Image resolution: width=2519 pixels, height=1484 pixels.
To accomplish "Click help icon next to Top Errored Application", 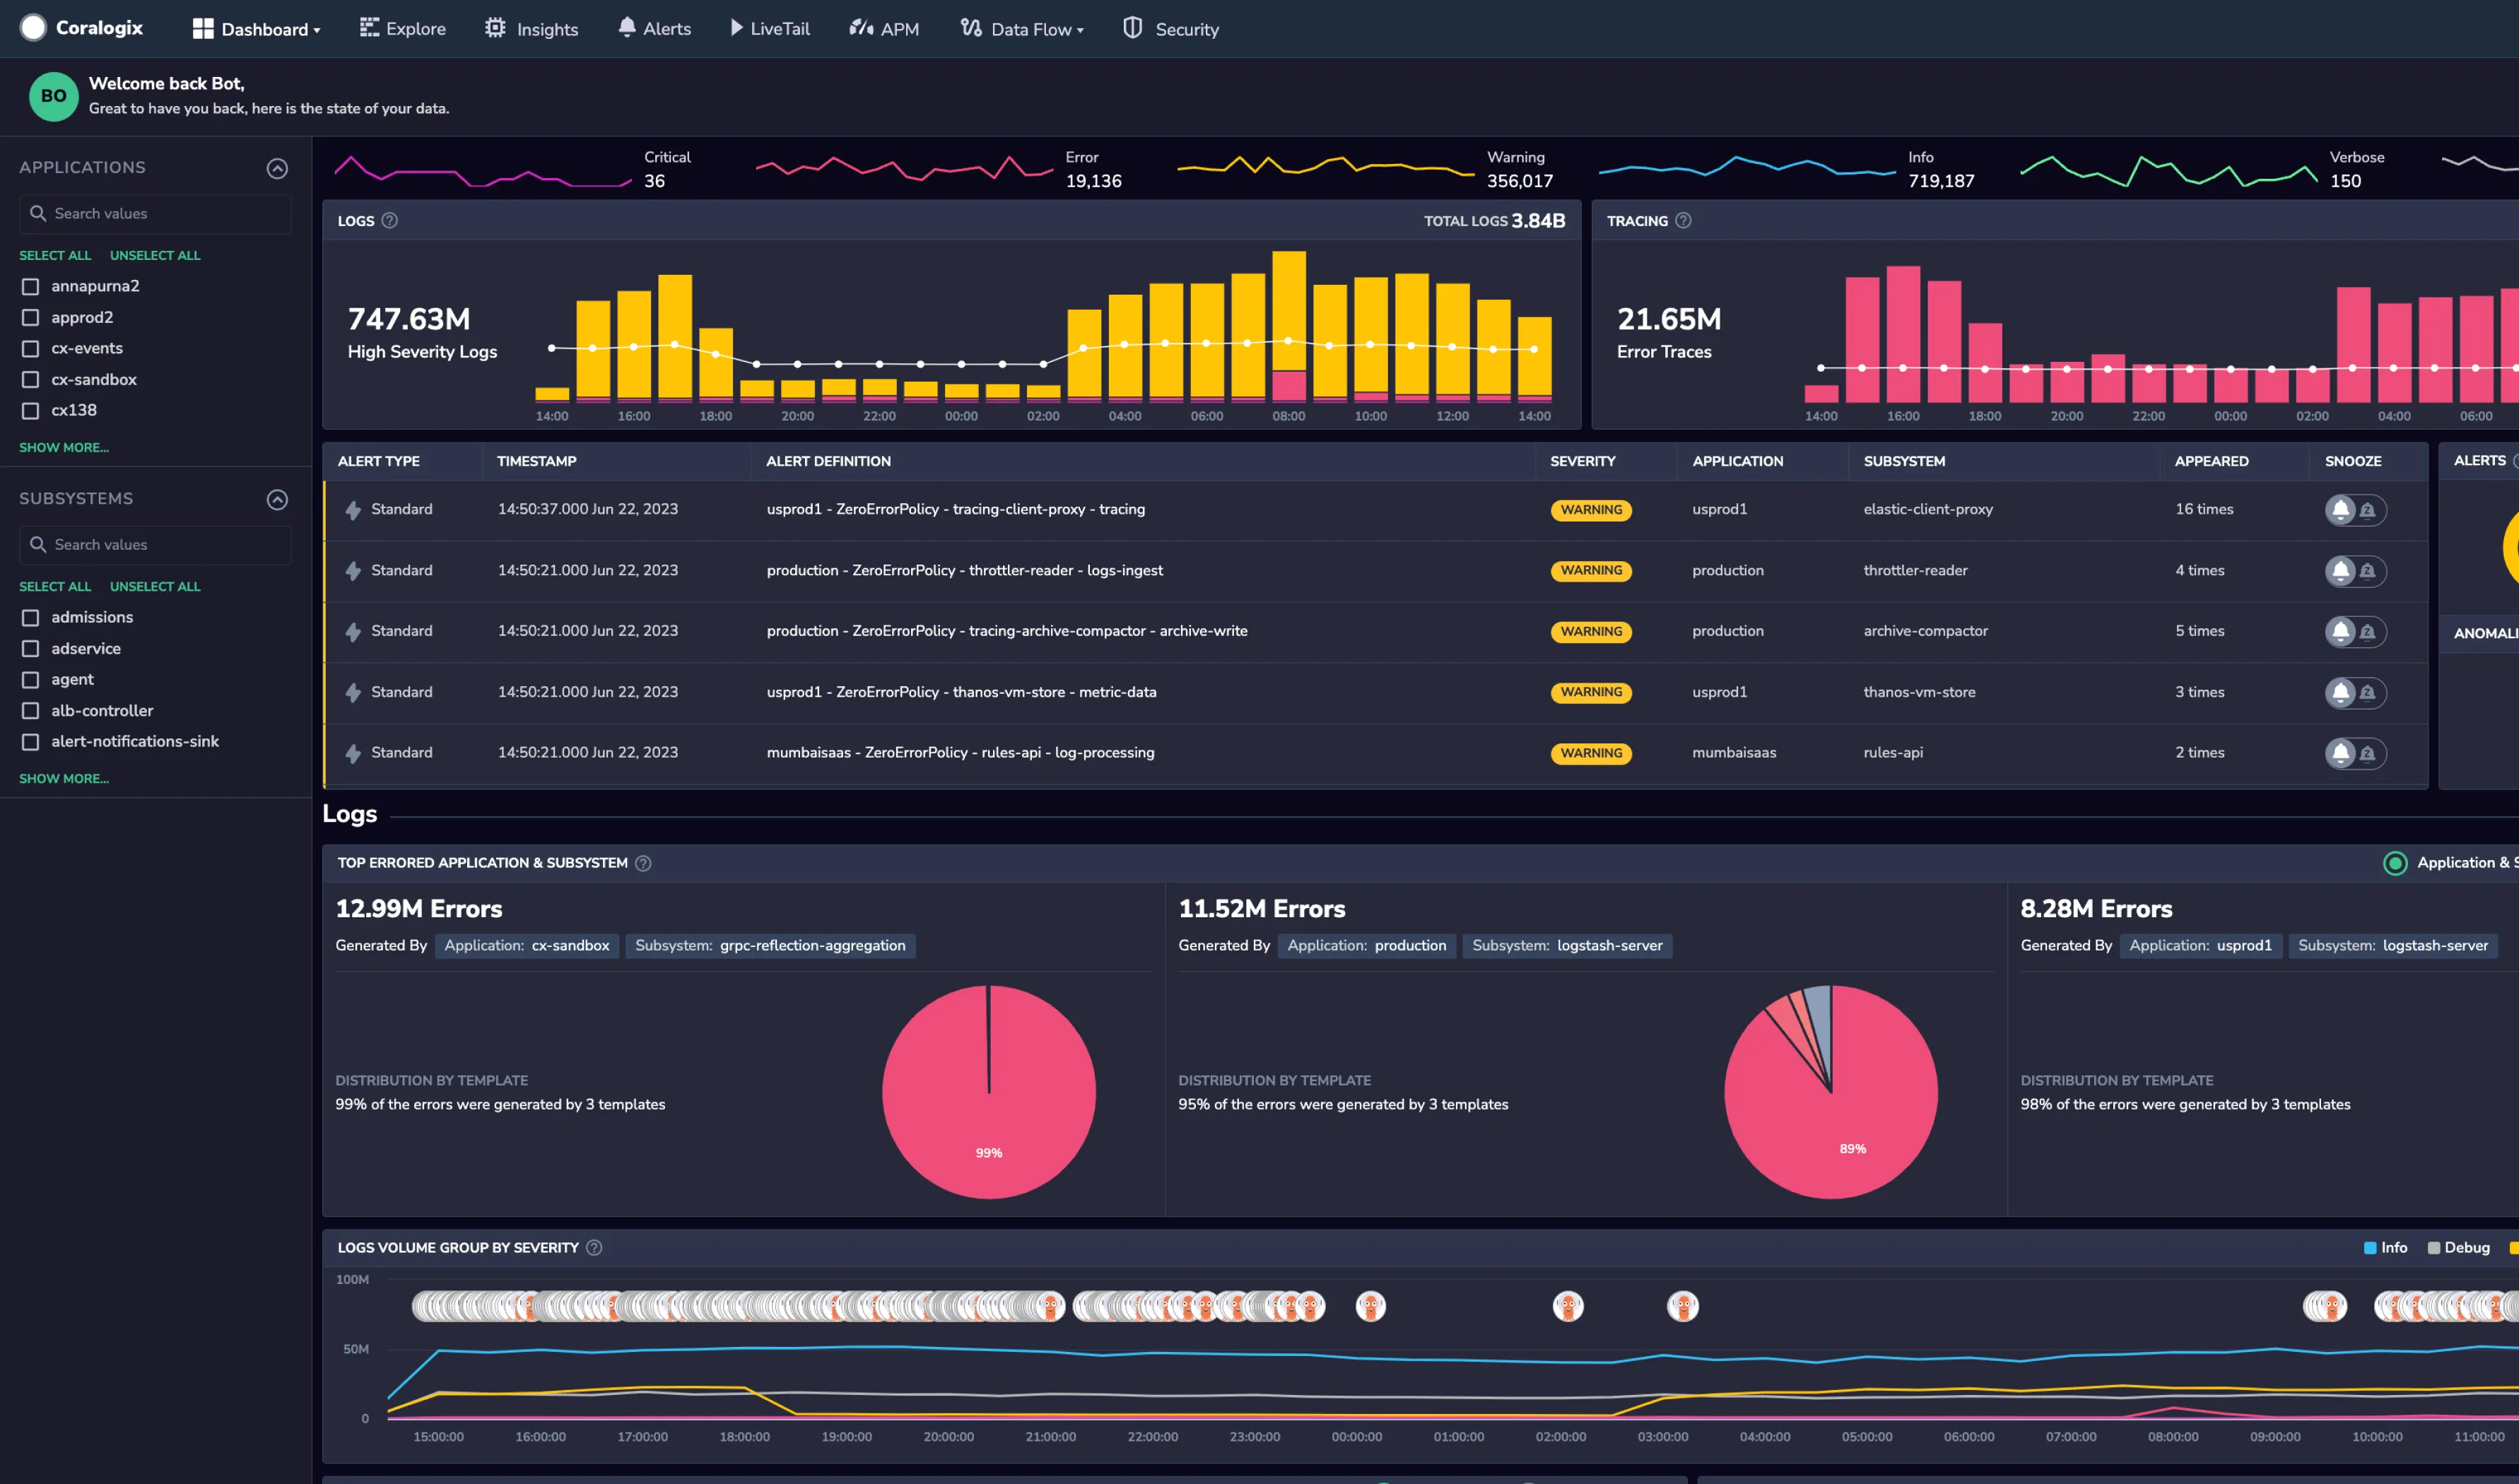I will 643,863.
